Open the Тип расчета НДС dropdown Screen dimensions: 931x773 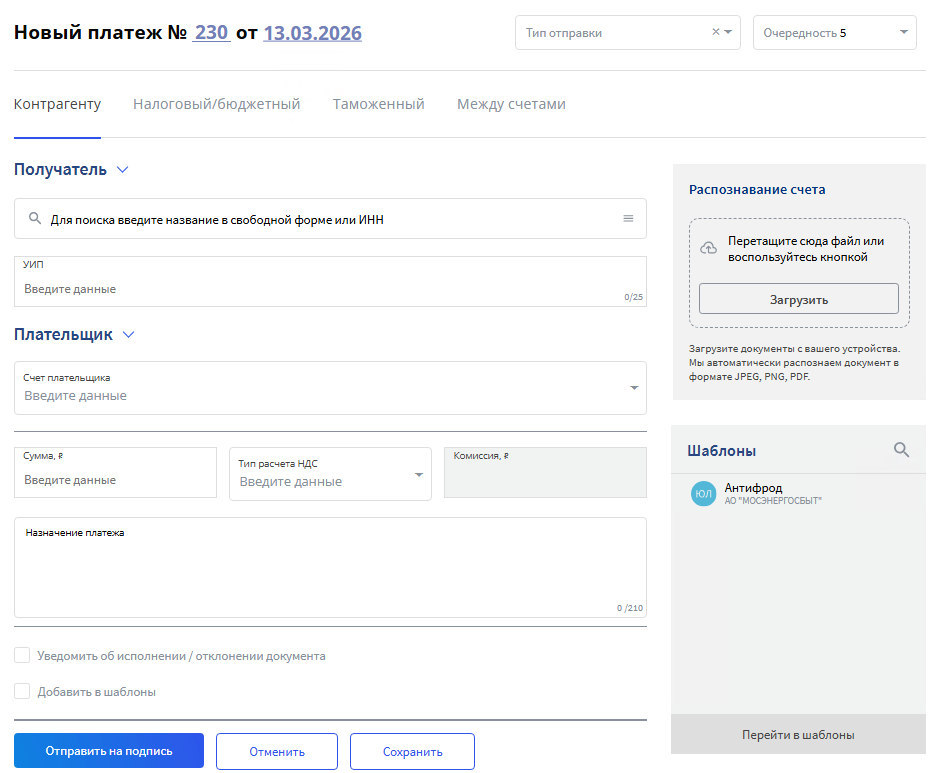click(330, 474)
